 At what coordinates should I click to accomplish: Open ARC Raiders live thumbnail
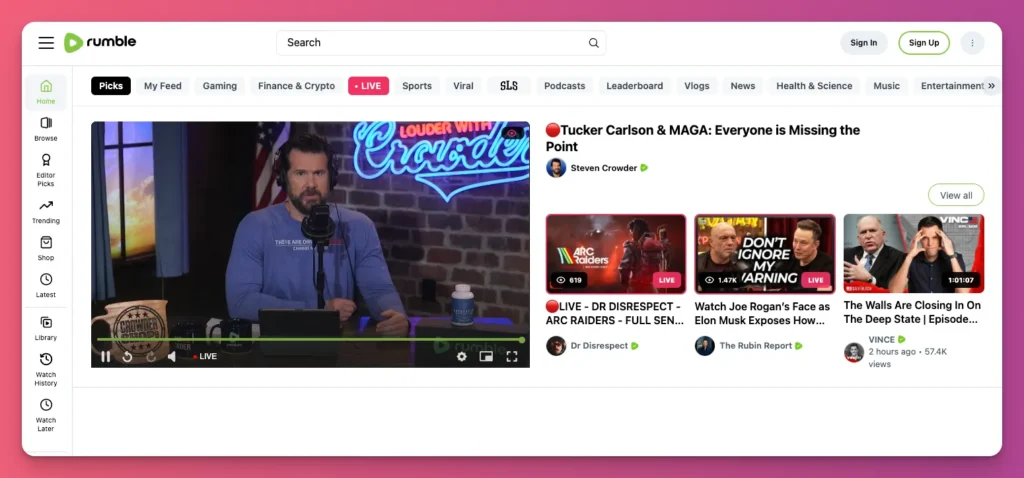616,253
